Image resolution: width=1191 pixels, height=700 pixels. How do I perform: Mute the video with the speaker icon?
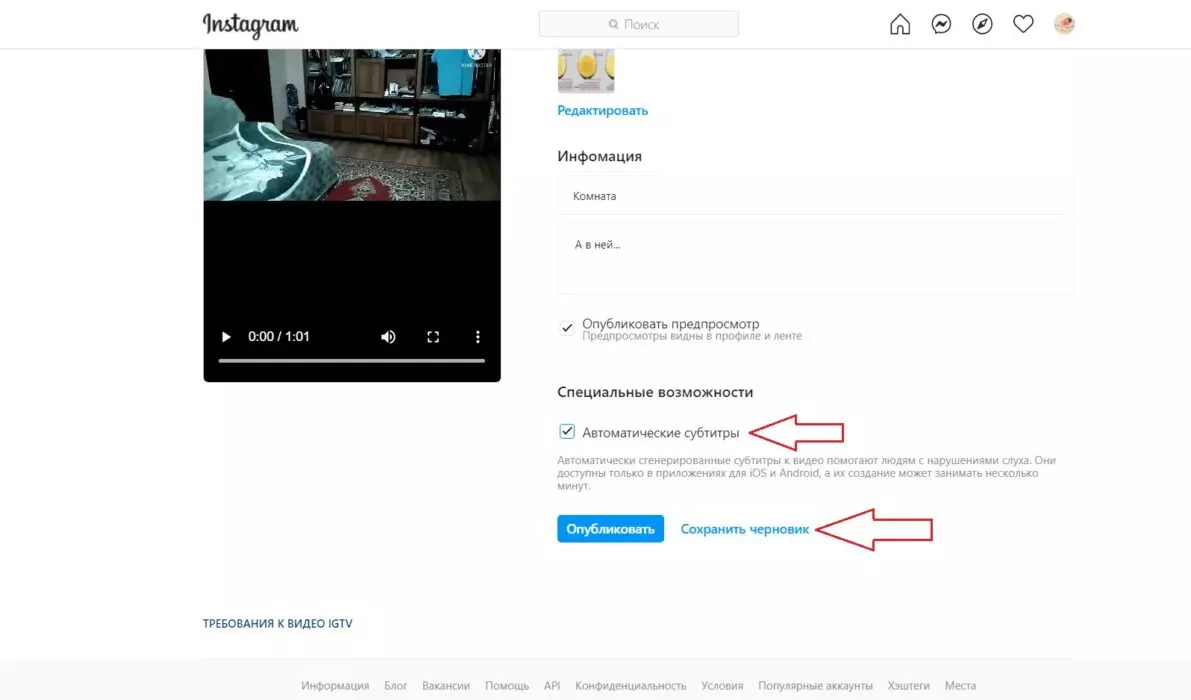[x=388, y=336]
